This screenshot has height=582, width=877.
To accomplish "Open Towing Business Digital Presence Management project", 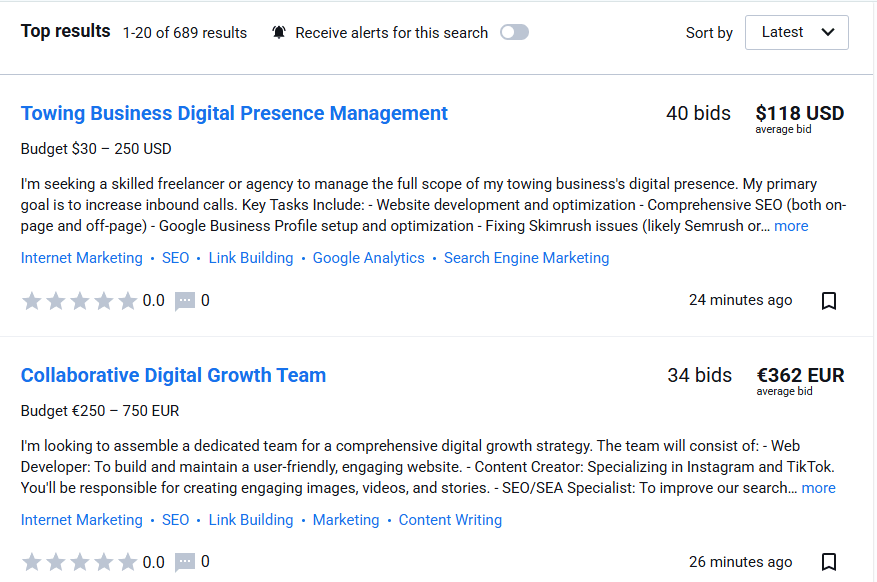I will [234, 113].
